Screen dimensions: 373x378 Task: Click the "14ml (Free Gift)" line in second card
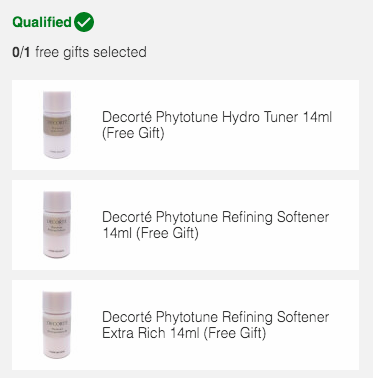click(150, 233)
